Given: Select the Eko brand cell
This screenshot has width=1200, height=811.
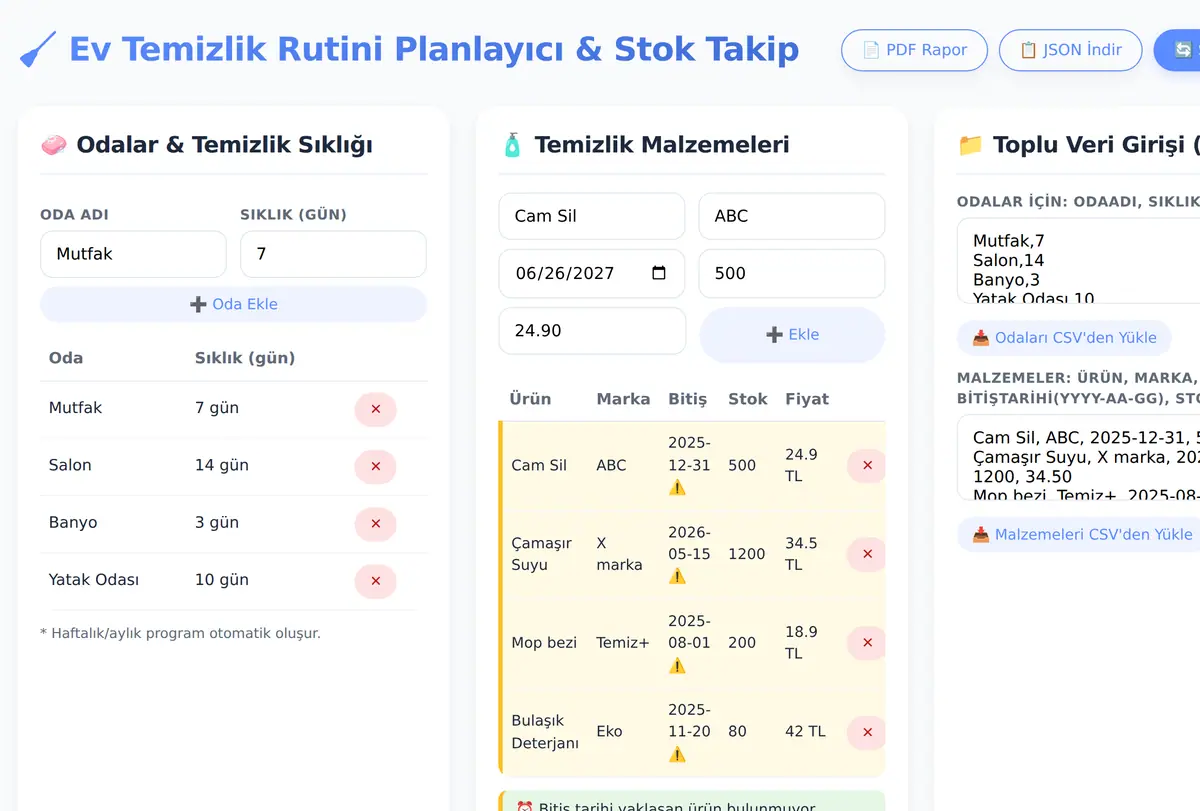Looking at the screenshot, I should click(x=609, y=732).
